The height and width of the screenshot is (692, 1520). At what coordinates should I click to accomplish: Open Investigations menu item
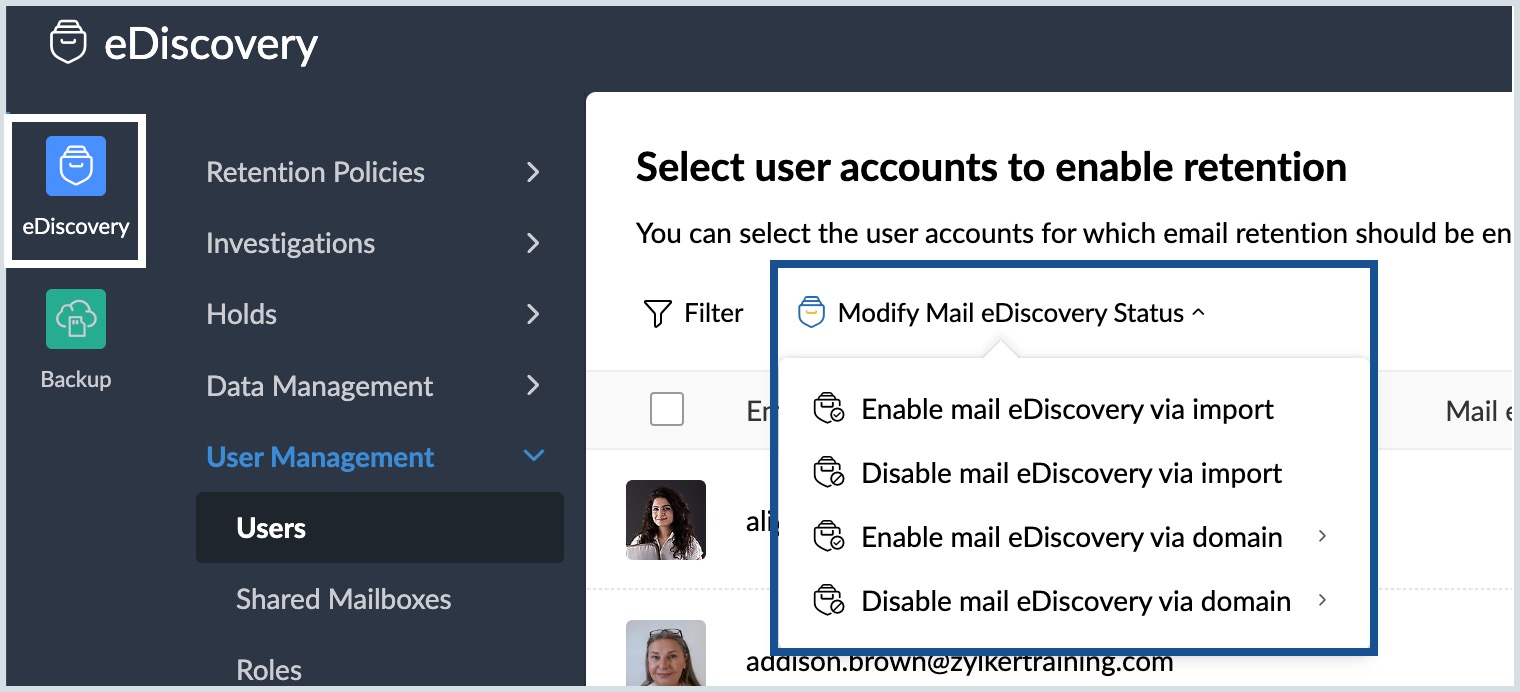pos(290,243)
